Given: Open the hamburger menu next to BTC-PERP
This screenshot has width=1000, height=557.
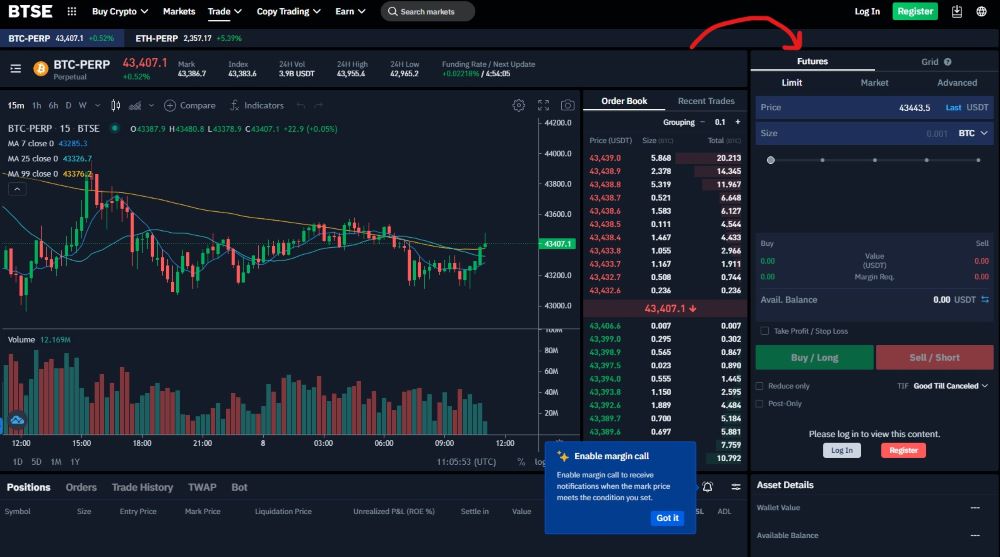Looking at the screenshot, I should tap(16, 68).
